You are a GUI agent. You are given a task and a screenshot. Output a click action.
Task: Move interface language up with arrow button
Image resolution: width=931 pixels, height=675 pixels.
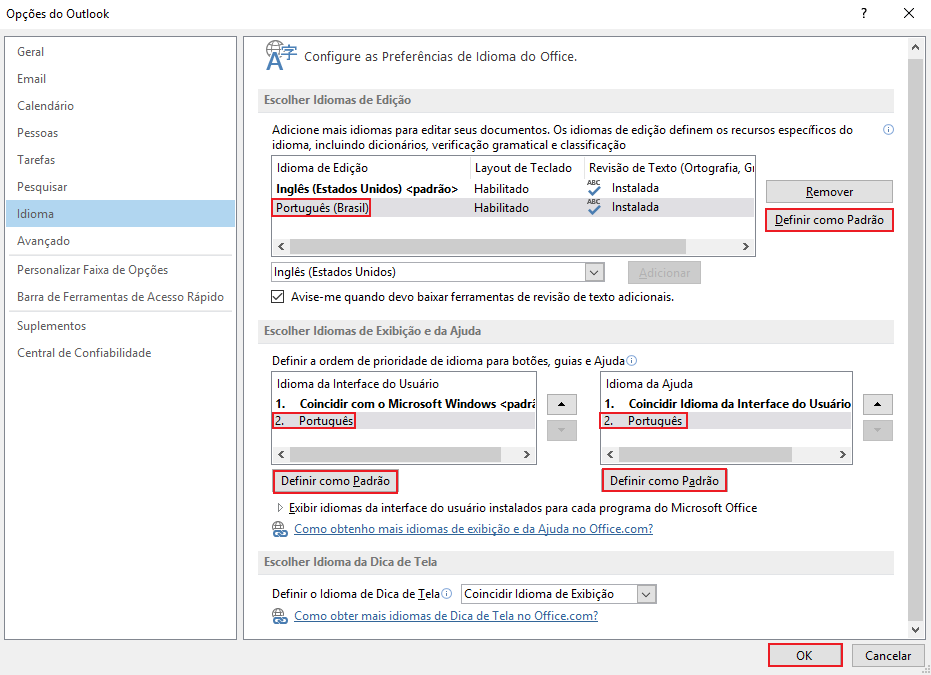562,404
